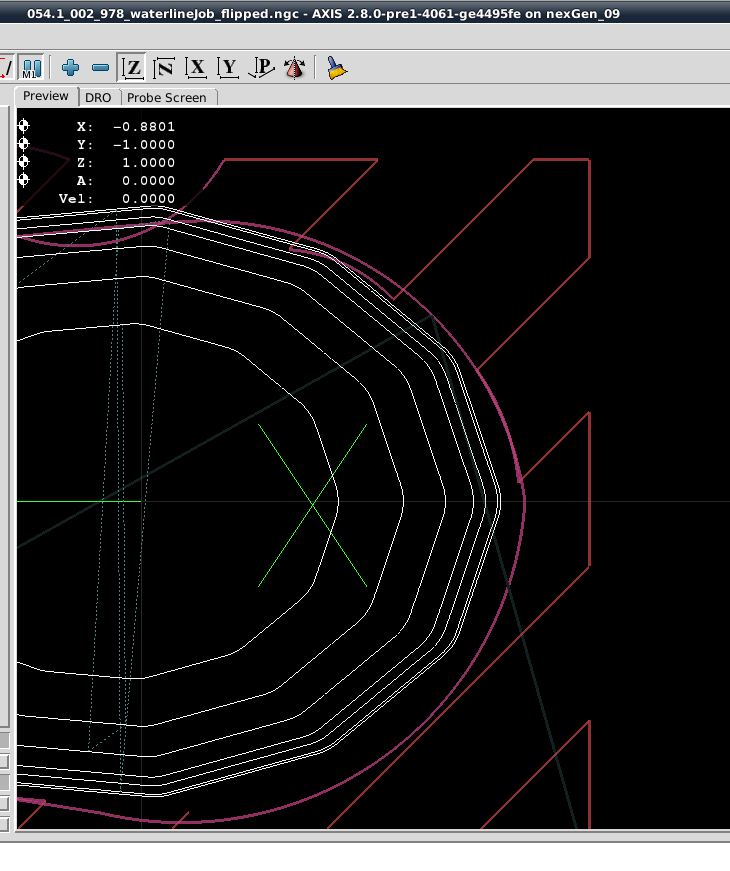The image size is (730, 871).
Task: Toggle the rotate view cone icon
Action: [x=294, y=68]
